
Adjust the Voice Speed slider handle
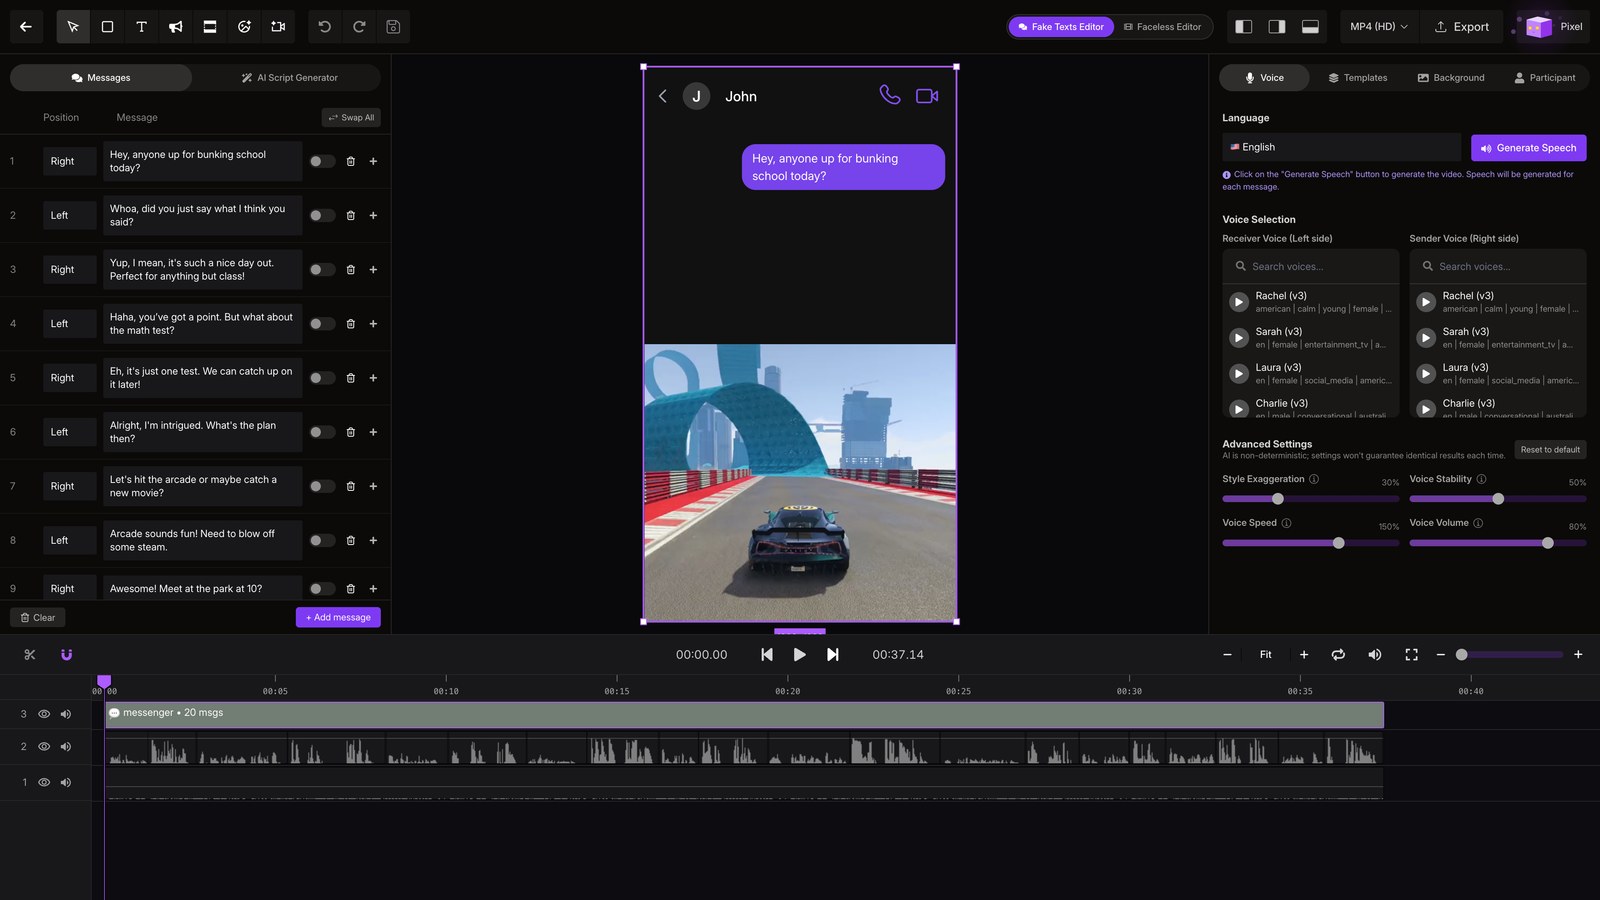[x=1338, y=543]
